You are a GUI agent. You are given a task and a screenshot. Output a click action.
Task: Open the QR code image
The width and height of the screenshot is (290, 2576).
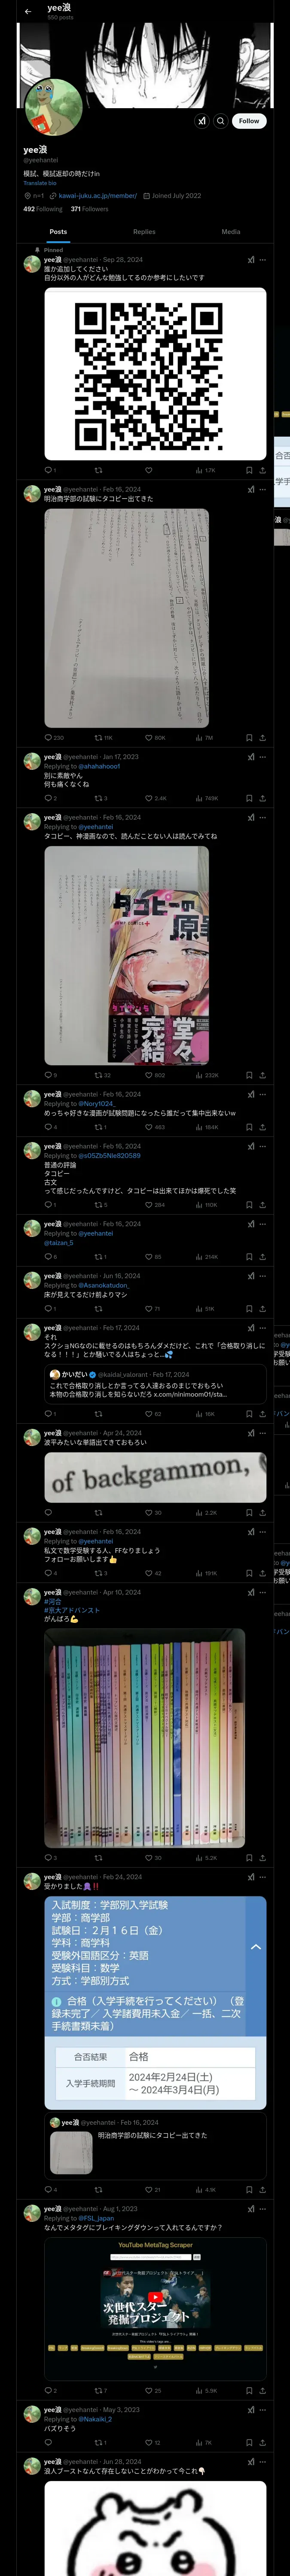[155, 374]
